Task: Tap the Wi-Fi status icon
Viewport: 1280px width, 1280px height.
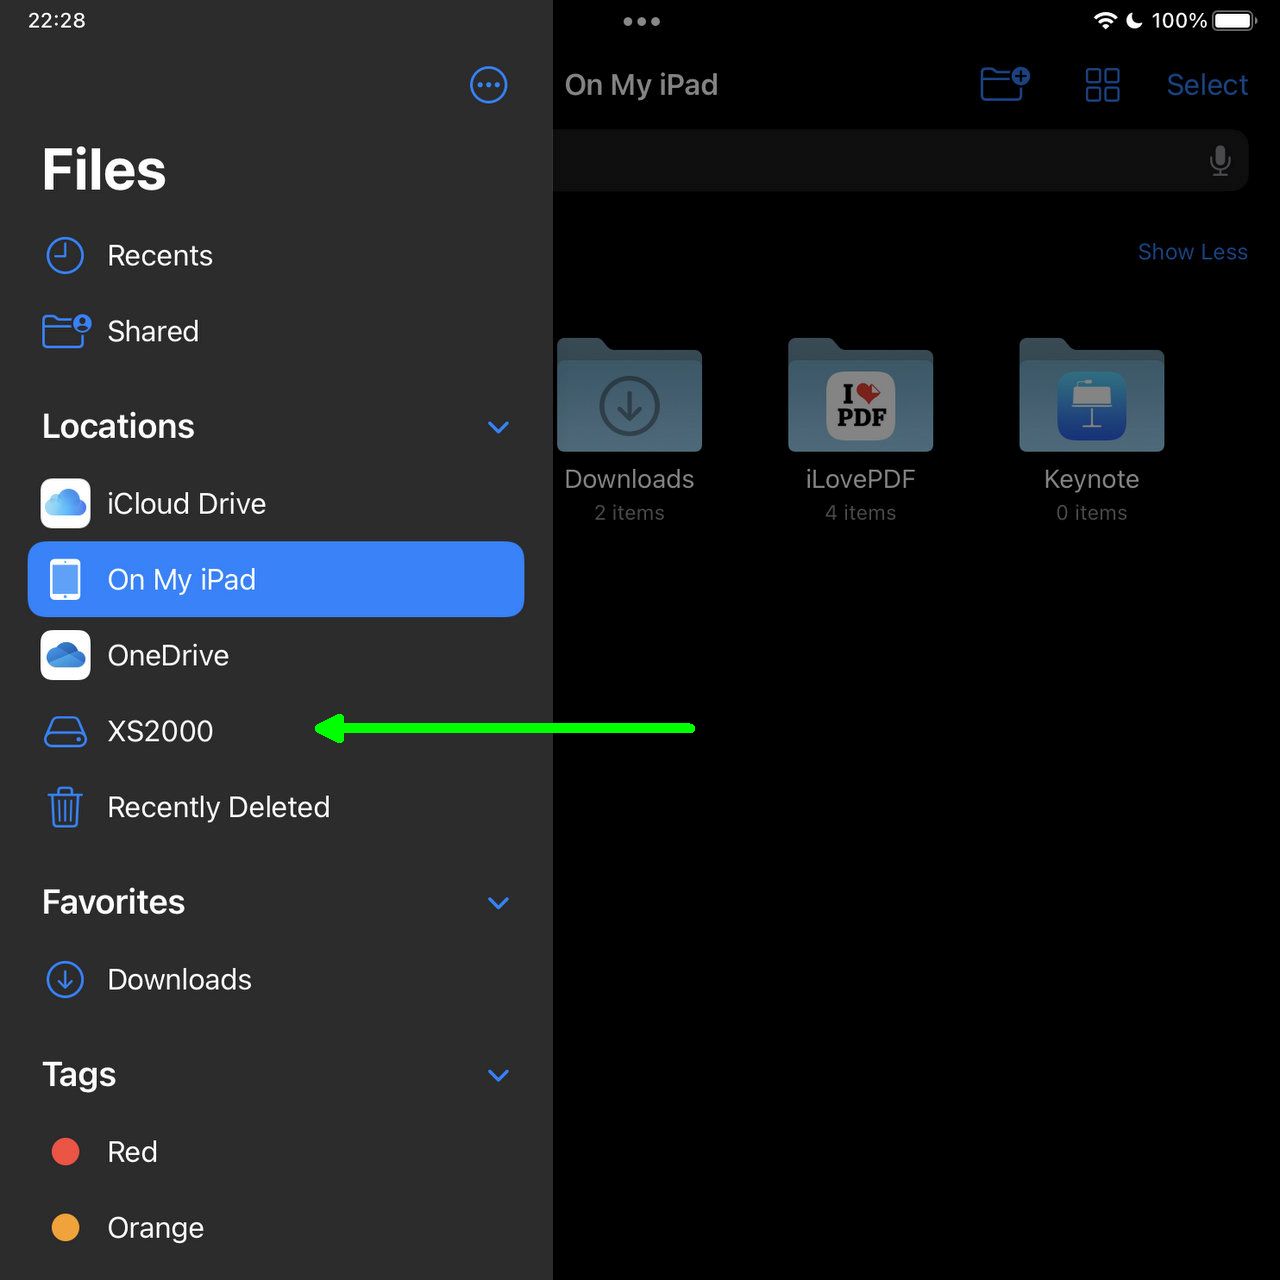Action: click(x=1105, y=21)
